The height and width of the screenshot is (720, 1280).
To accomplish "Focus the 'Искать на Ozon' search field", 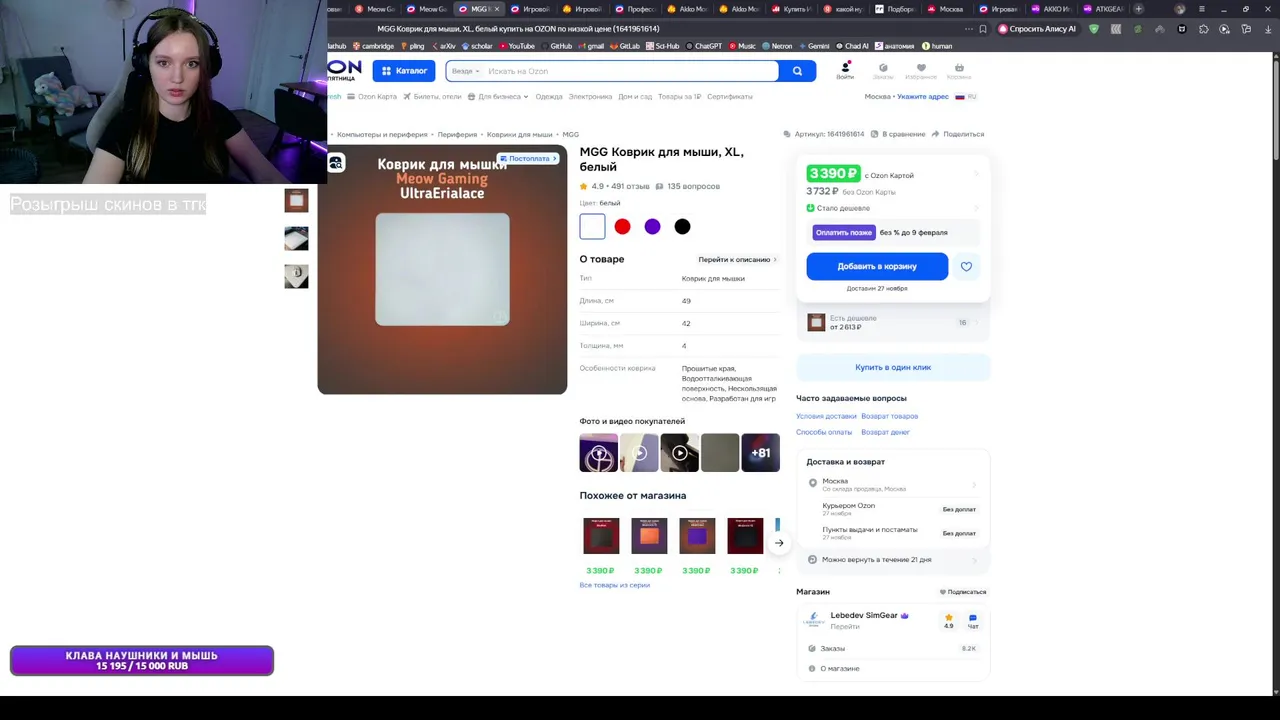I will tap(630, 71).
